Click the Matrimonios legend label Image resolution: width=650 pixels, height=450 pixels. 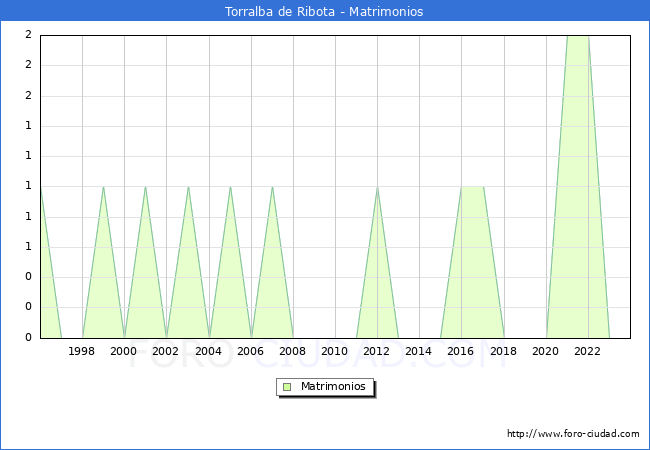tap(333, 386)
